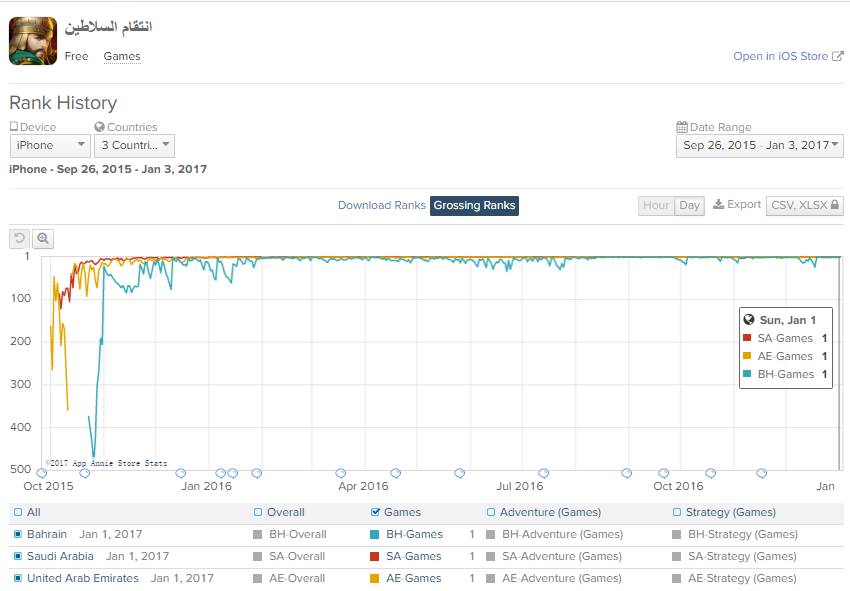
Task: Select the Grossing Ranks tab
Action: click(474, 205)
